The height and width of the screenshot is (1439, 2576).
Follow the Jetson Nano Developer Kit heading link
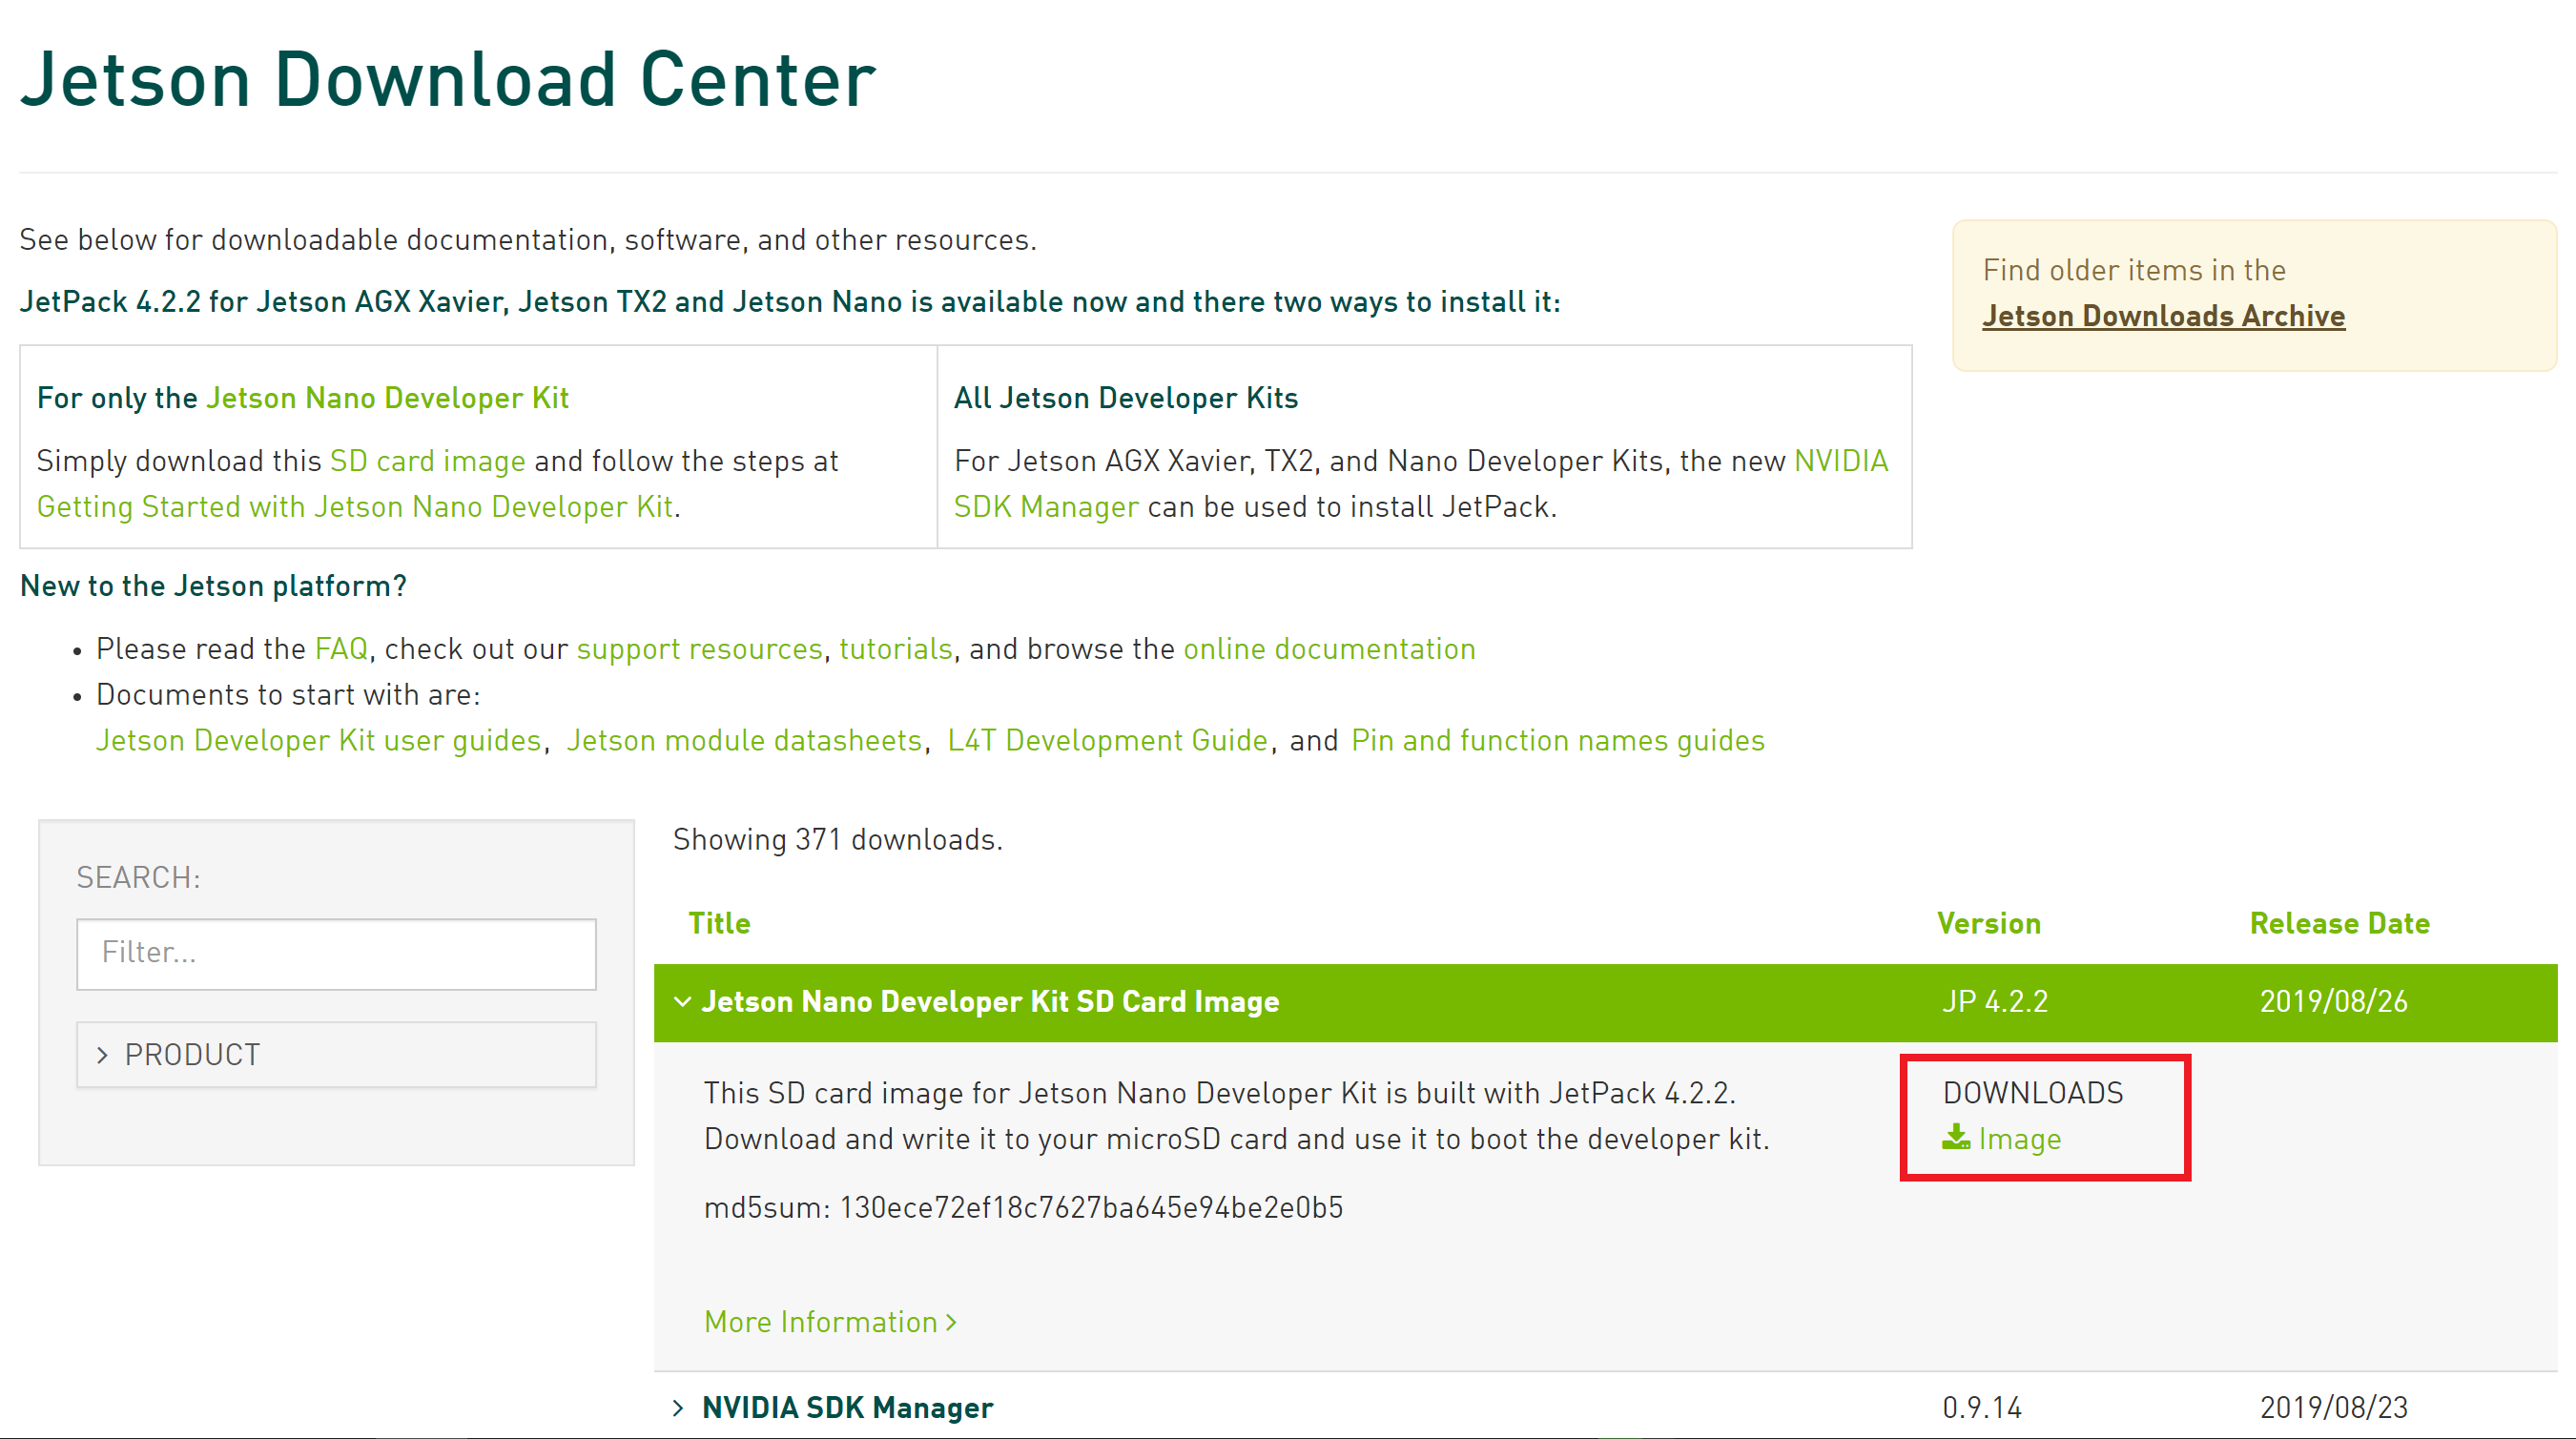(x=387, y=398)
